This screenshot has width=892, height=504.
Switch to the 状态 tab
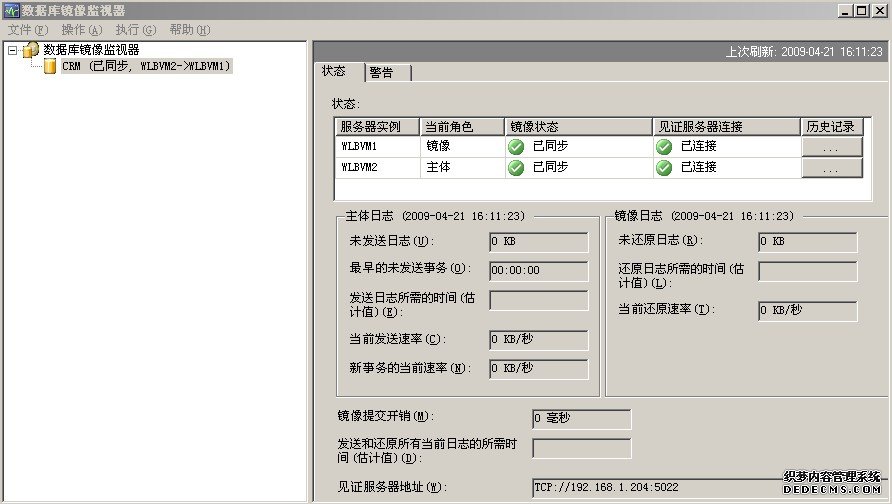(x=334, y=71)
